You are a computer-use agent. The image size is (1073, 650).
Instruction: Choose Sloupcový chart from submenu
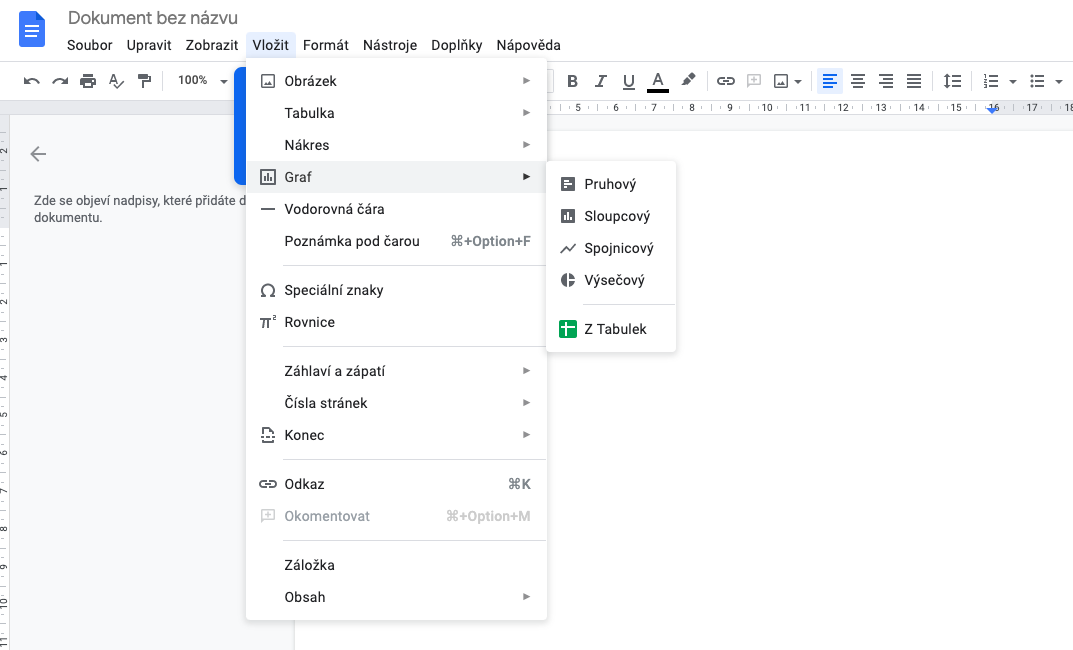pos(617,216)
